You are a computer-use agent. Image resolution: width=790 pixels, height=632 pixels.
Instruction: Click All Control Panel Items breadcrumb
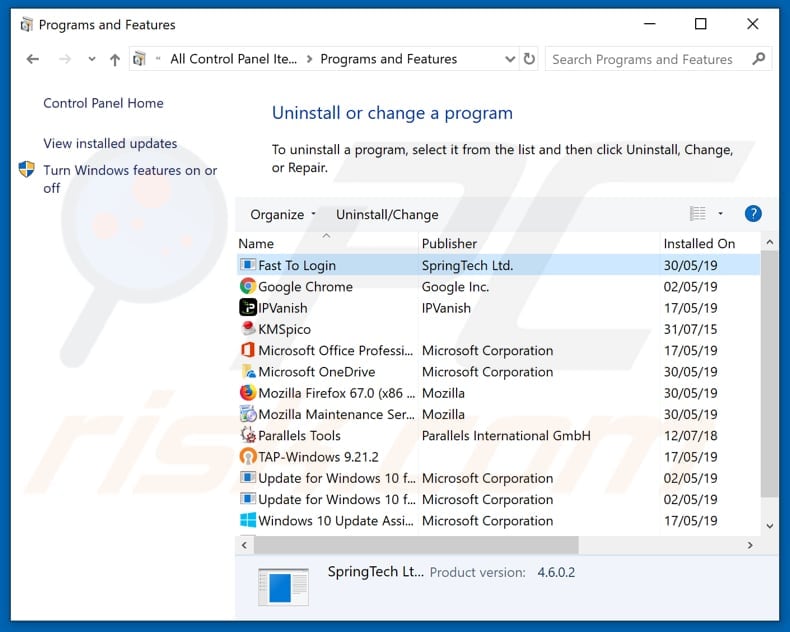point(233,59)
